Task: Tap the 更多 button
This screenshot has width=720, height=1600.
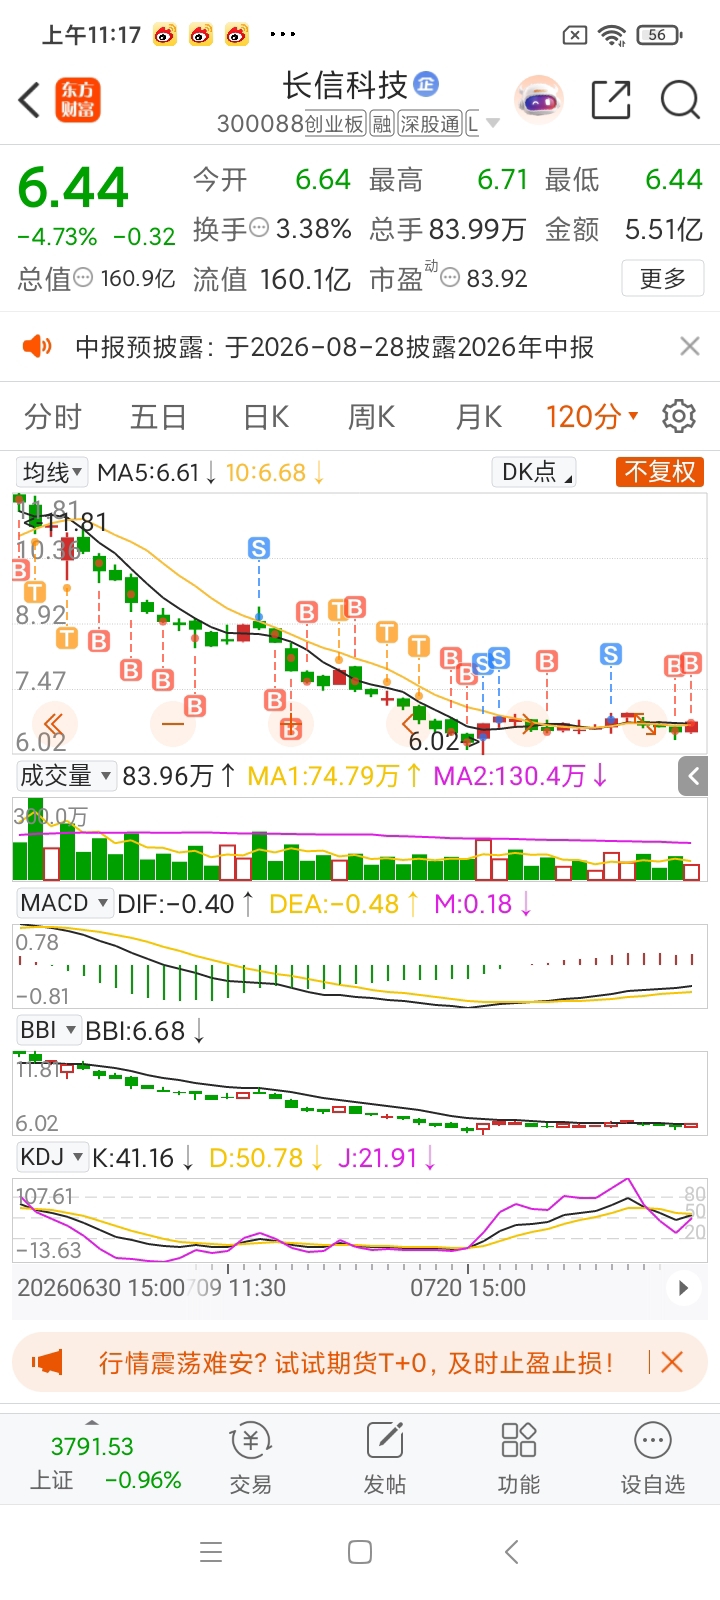Action: tap(663, 278)
